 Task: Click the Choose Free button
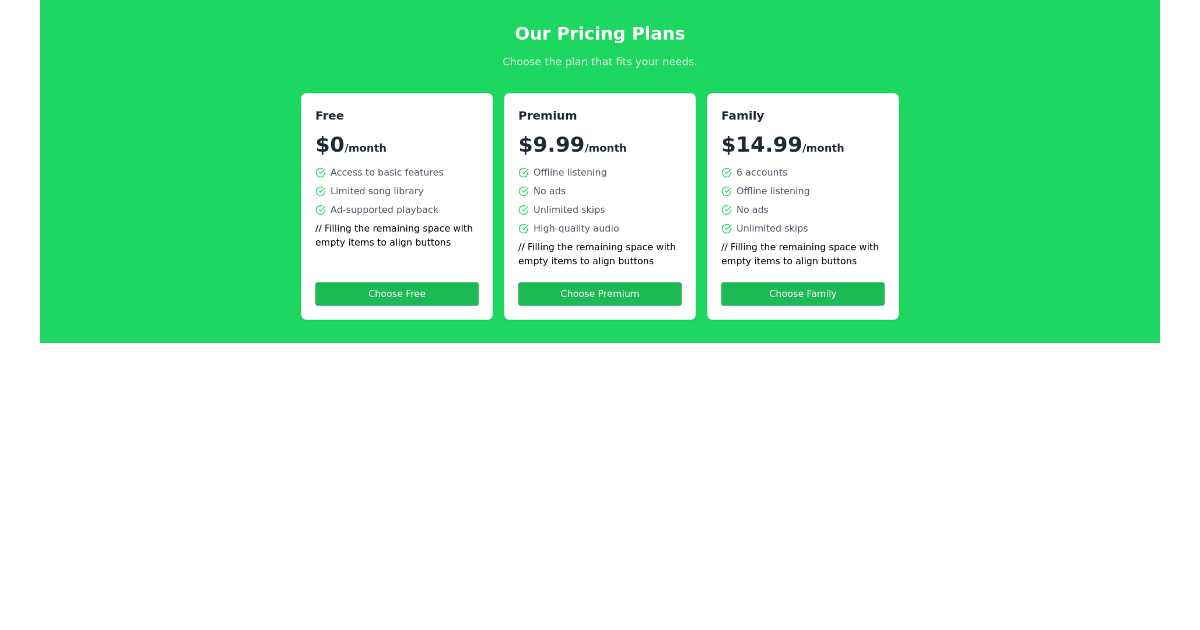pos(397,294)
